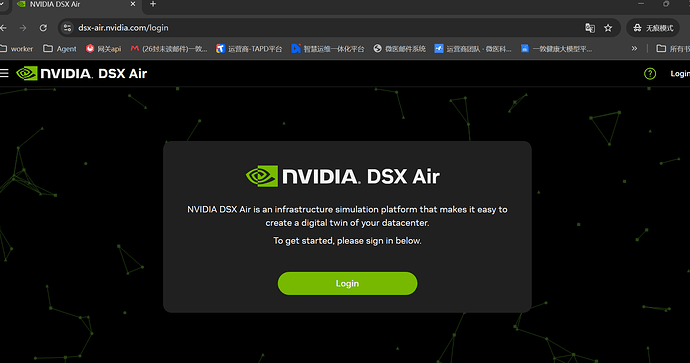The height and width of the screenshot is (363, 690).
Task: Click the NVIDIA DSX Air logo in the header
Action: coord(82,73)
